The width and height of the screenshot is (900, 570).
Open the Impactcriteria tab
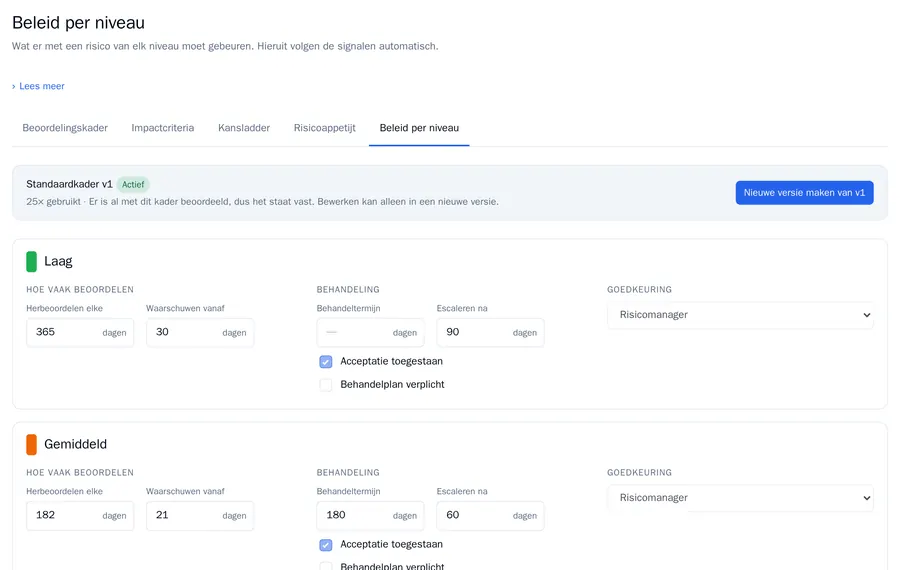[x=162, y=128]
